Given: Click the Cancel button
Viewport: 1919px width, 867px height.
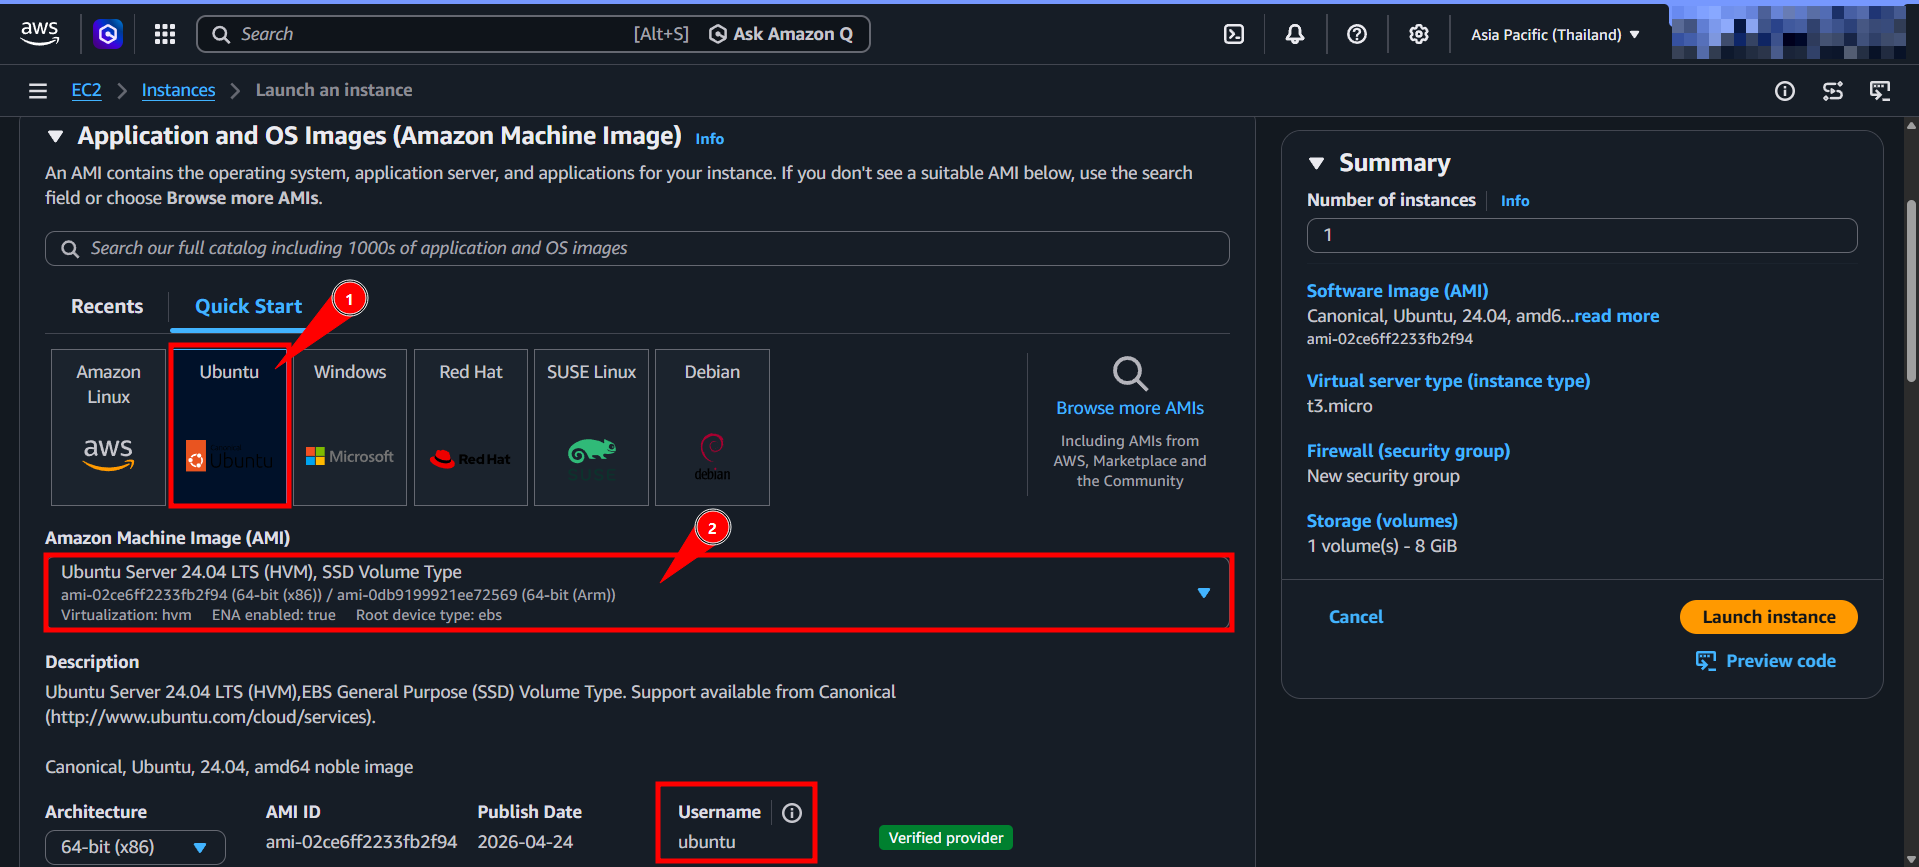Looking at the screenshot, I should point(1356,617).
